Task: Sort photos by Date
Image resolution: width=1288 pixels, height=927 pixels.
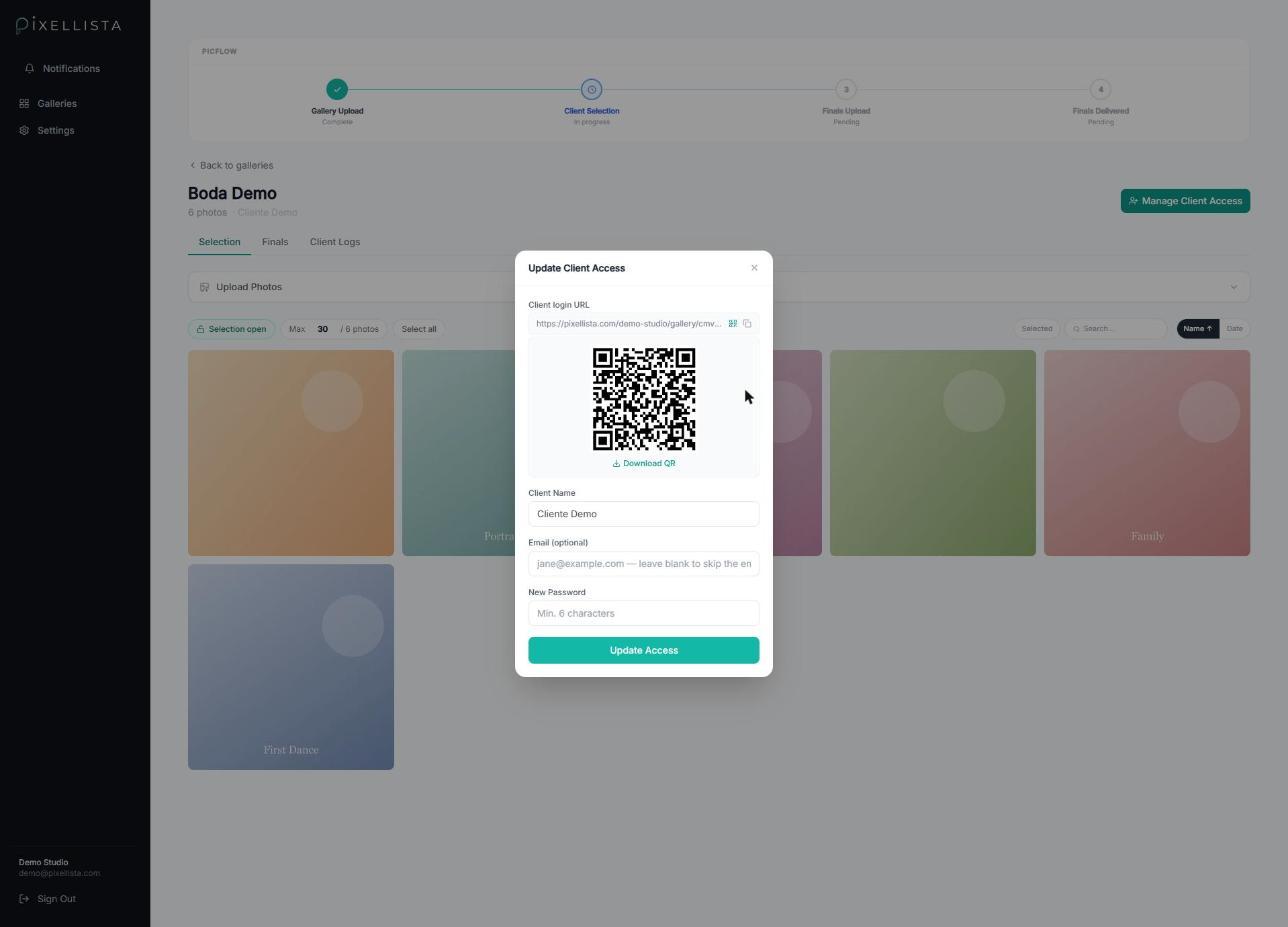Action: click(1235, 329)
